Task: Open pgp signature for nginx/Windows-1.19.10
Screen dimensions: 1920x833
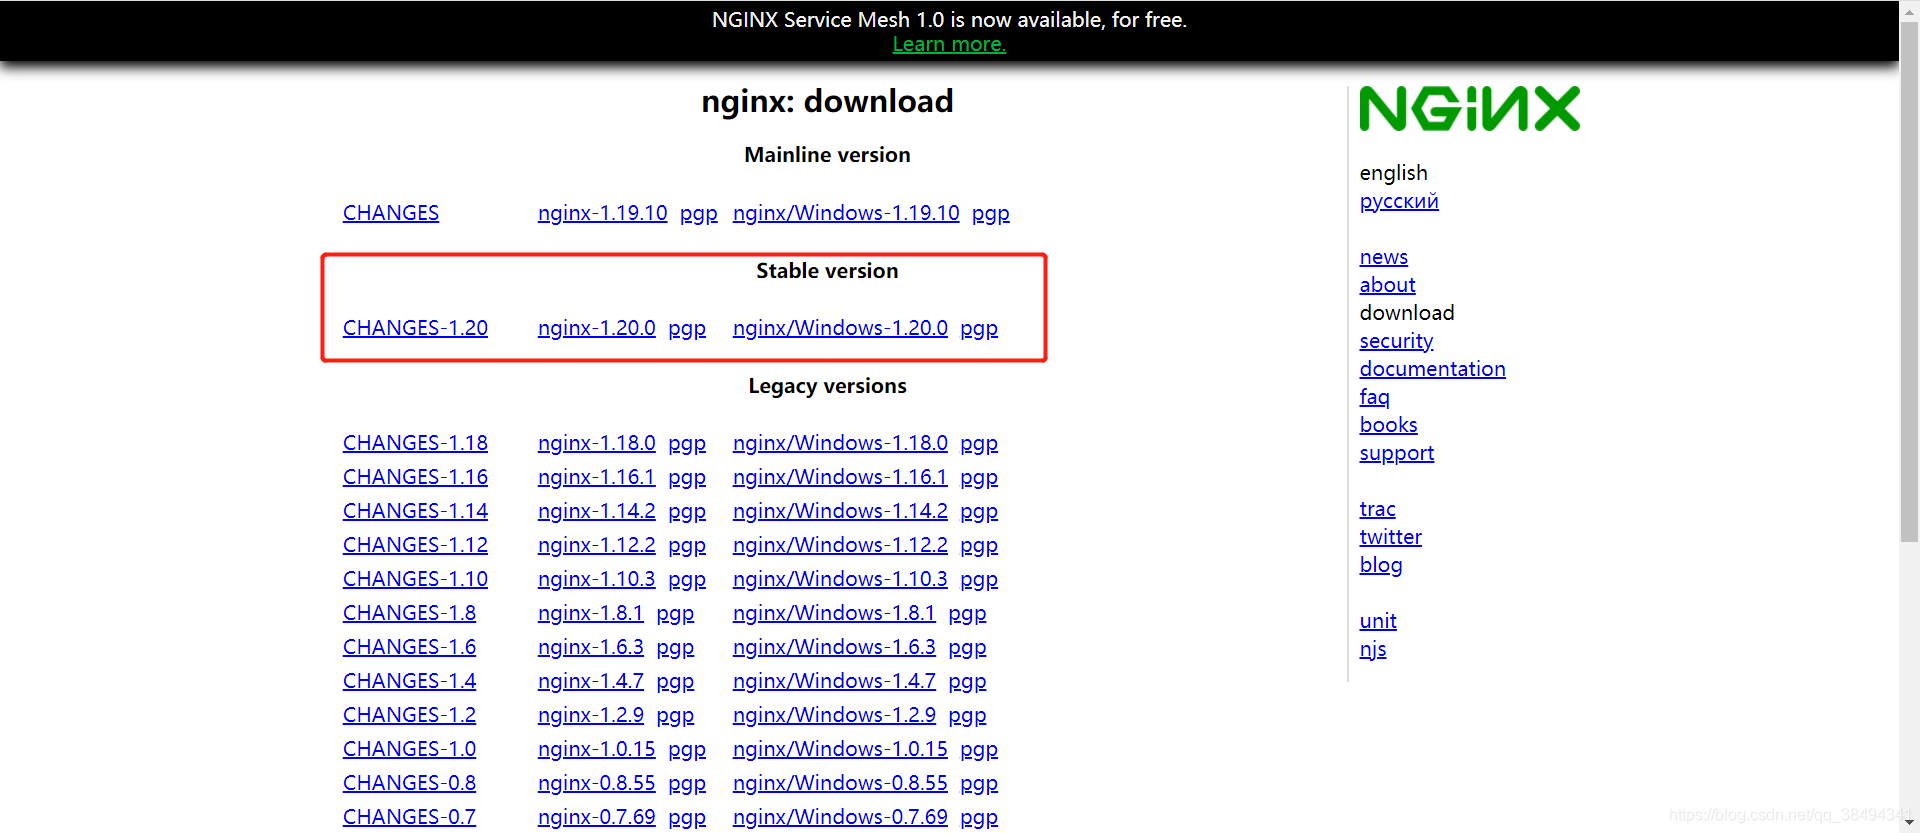Action: click(x=991, y=214)
